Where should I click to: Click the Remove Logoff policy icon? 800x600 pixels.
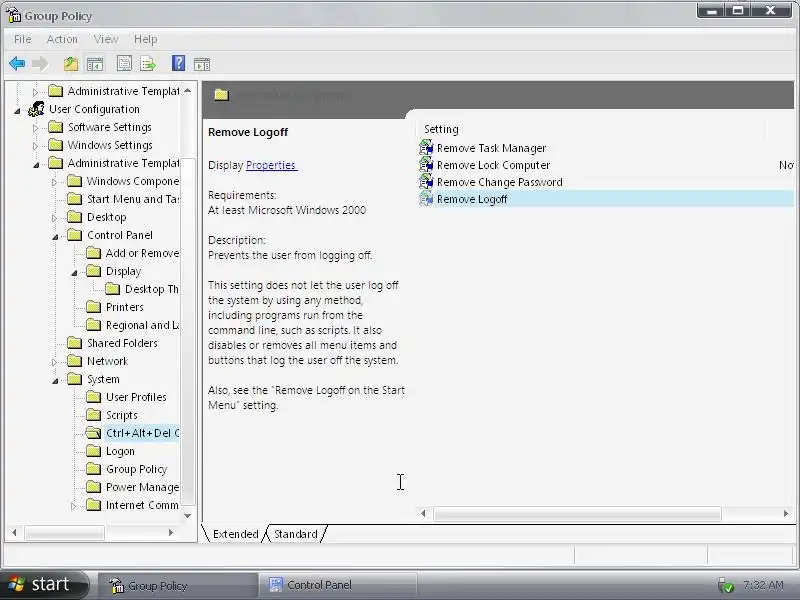point(426,198)
